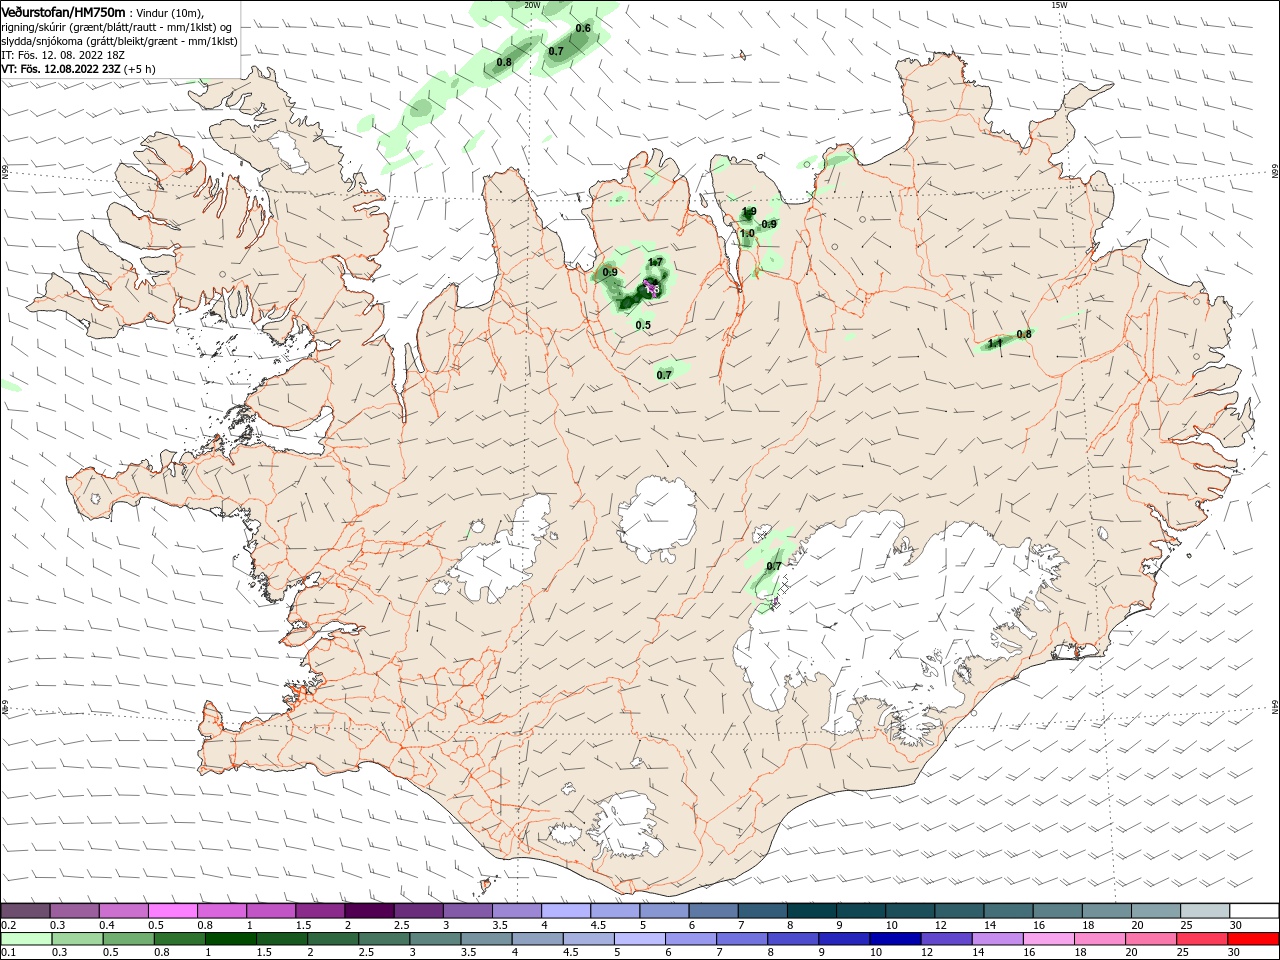
Task: Click the 1.1 precipitation value in the east
Action: [995, 344]
